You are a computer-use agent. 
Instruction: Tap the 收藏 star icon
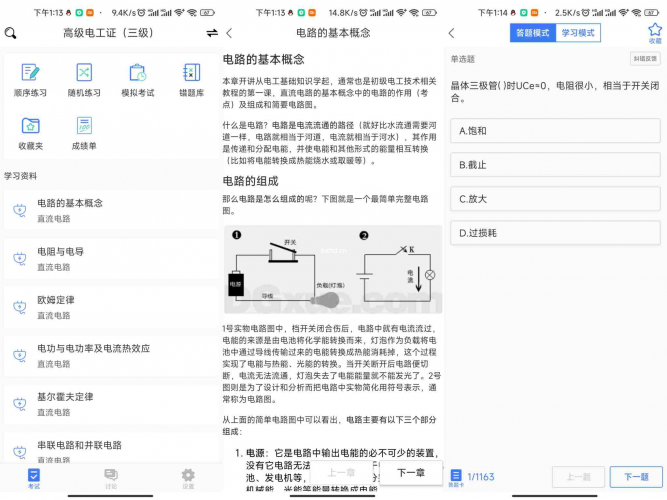pos(655,33)
